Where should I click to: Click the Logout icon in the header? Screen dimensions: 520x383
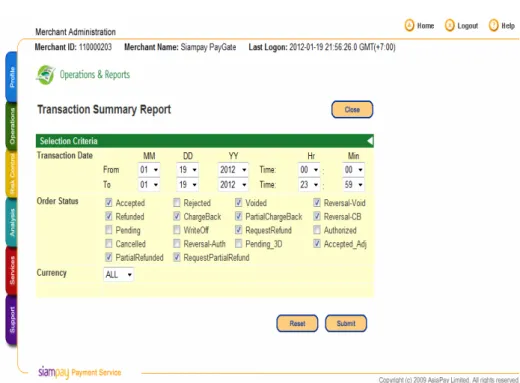tap(449, 26)
